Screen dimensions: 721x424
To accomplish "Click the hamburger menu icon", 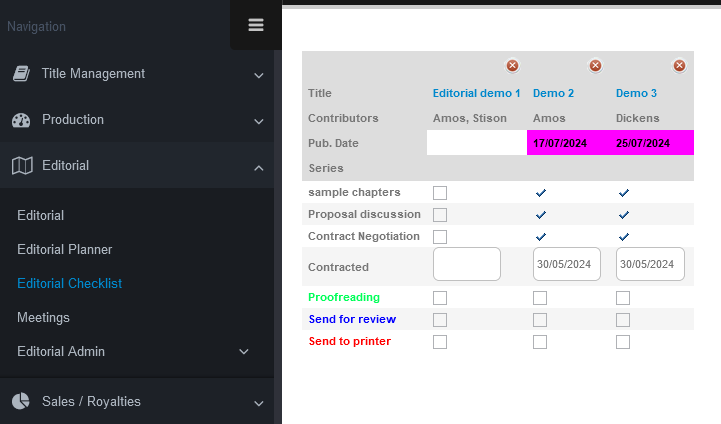I will pyautogui.click(x=256, y=25).
